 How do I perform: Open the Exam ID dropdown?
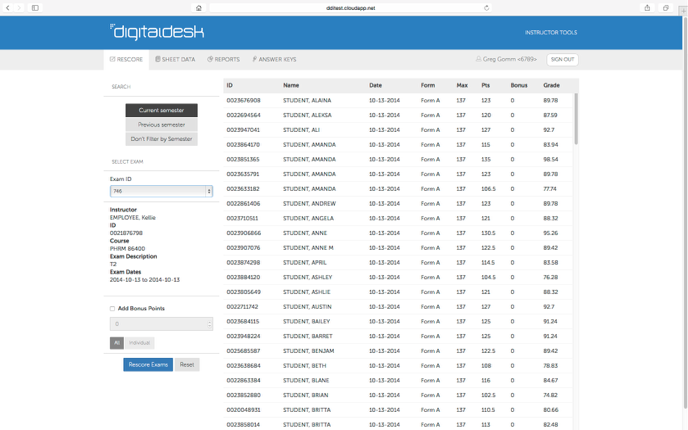(161, 191)
